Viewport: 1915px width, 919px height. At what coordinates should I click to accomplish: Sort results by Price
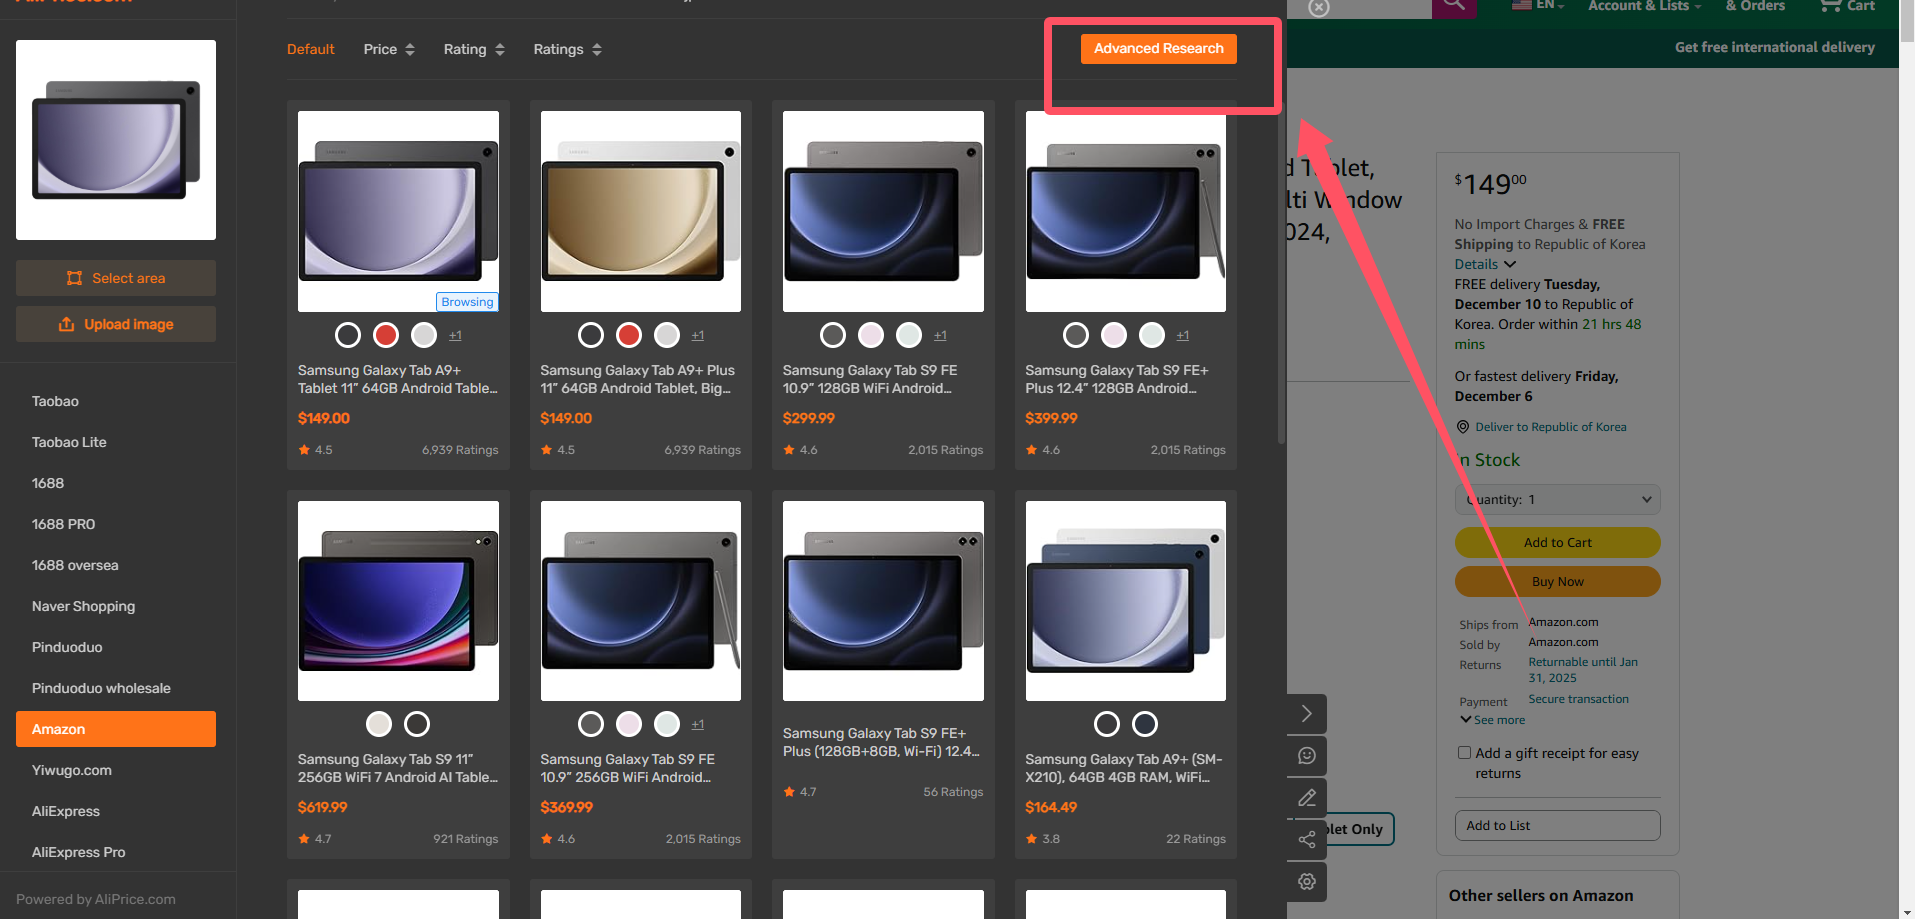pos(389,49)
